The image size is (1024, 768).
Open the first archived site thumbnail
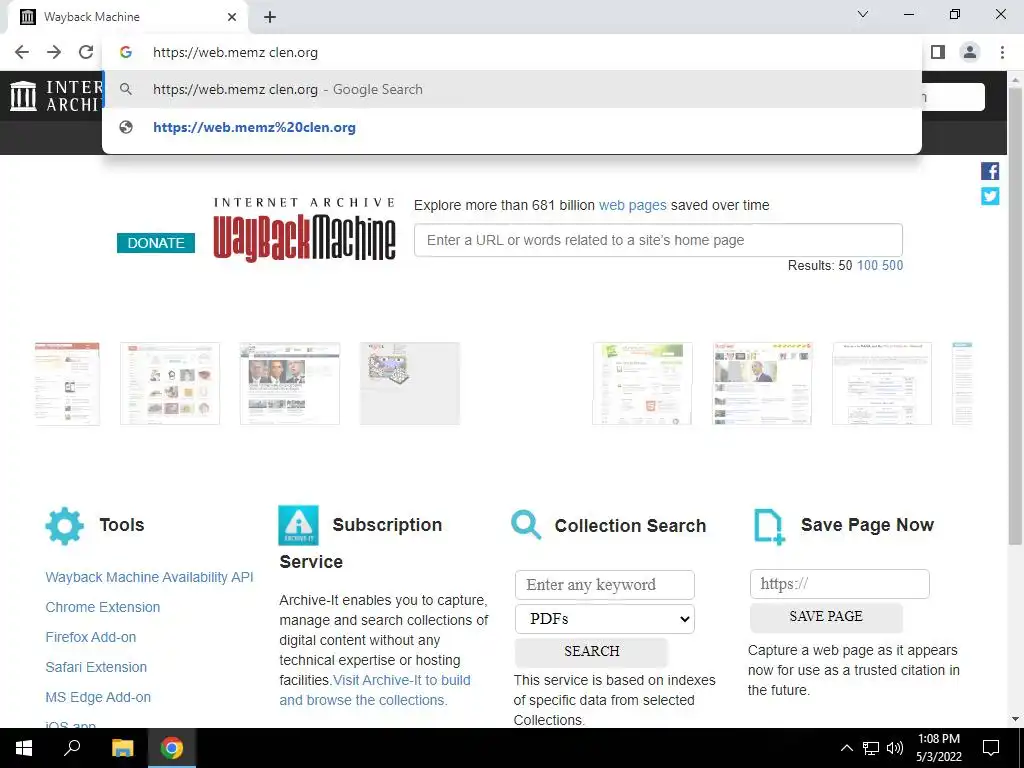pyautogui.click(x=67, y=383)
